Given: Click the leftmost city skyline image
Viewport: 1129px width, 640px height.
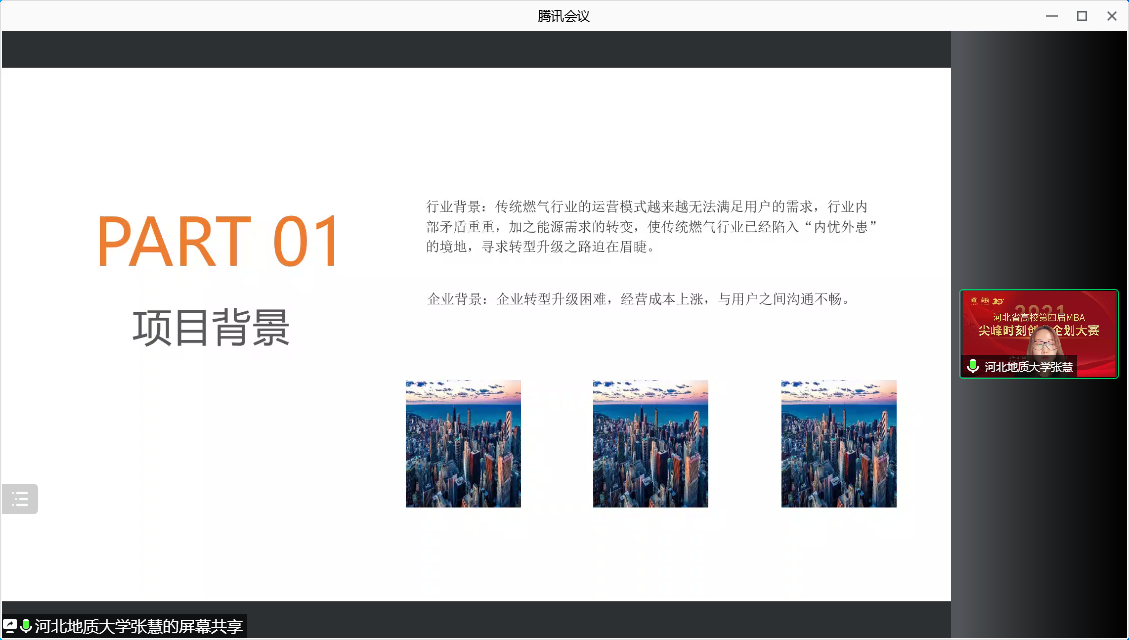Looking at the screenshot, I should pos(463,443).
